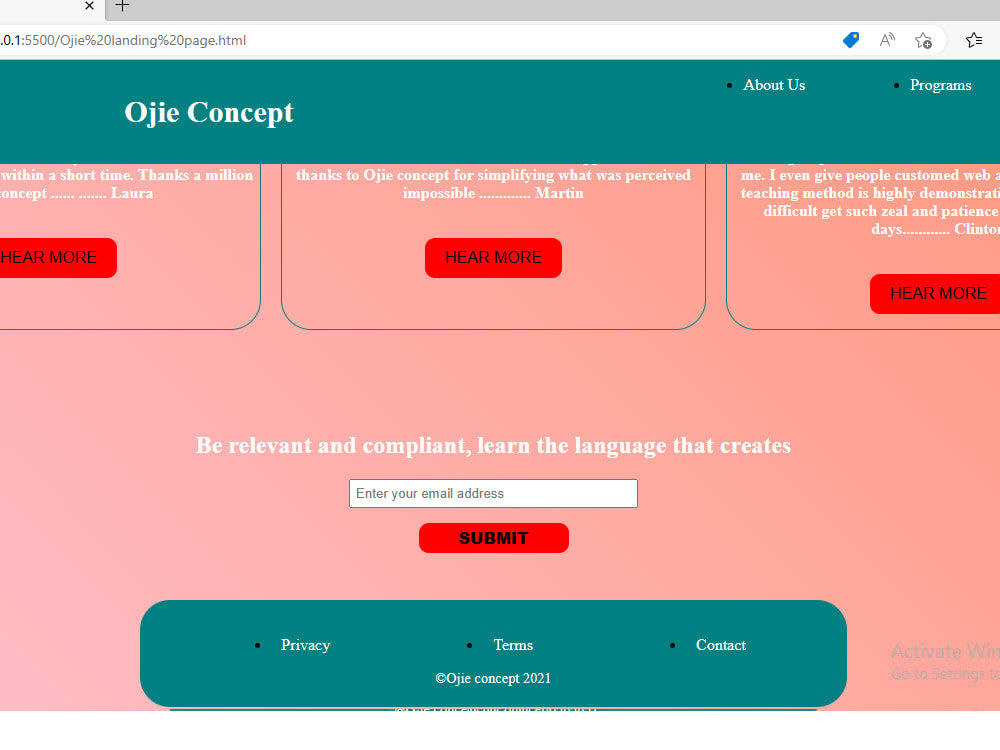Add page to favorites star icon
This screenshot has width=1000, height=750.
(923, 41)
